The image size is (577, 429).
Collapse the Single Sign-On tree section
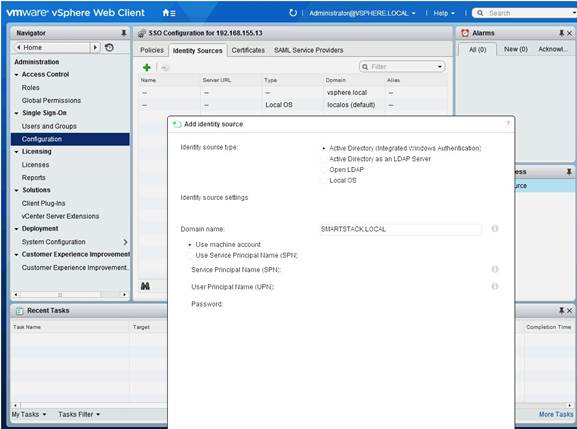(17, 113)
